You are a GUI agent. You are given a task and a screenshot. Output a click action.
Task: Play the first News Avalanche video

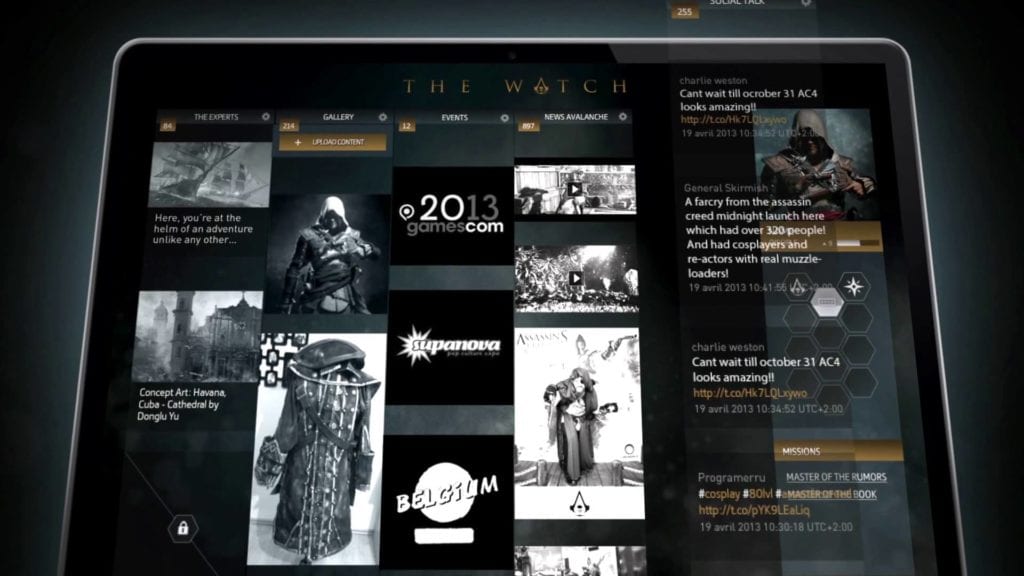click(x=575, y=188)
